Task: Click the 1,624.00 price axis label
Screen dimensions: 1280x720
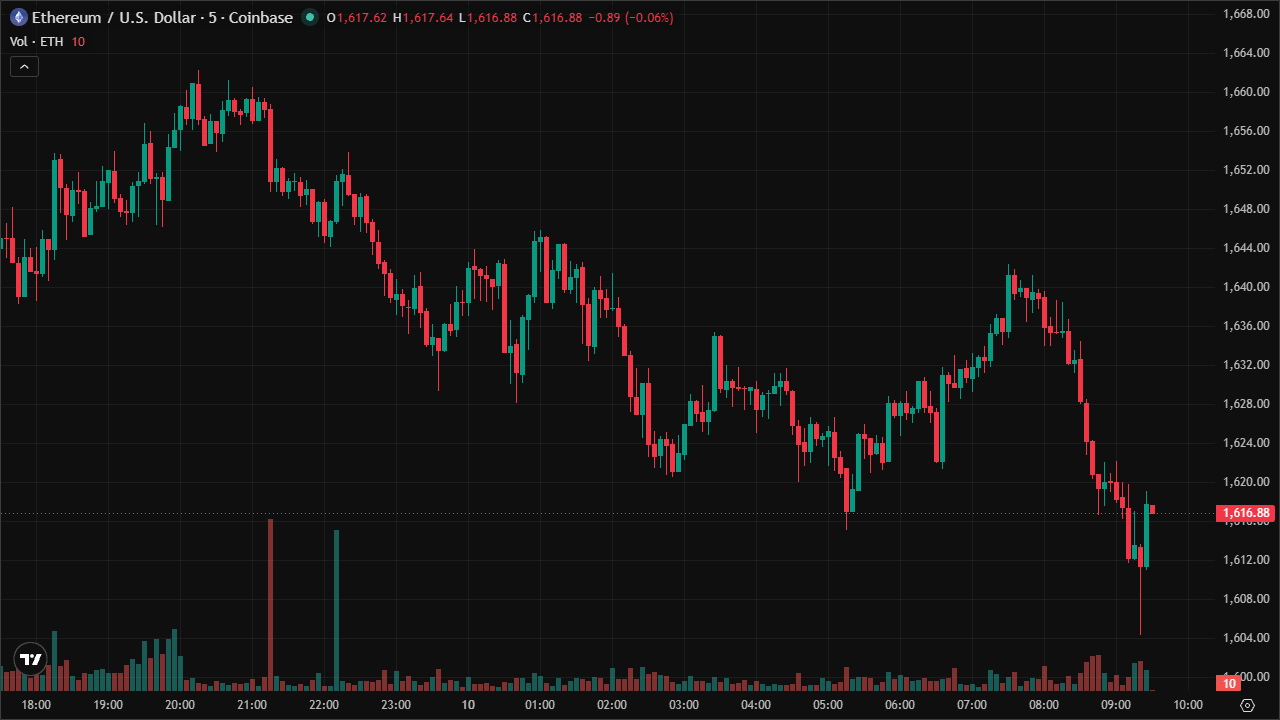Action: [x=1246, y=443]
